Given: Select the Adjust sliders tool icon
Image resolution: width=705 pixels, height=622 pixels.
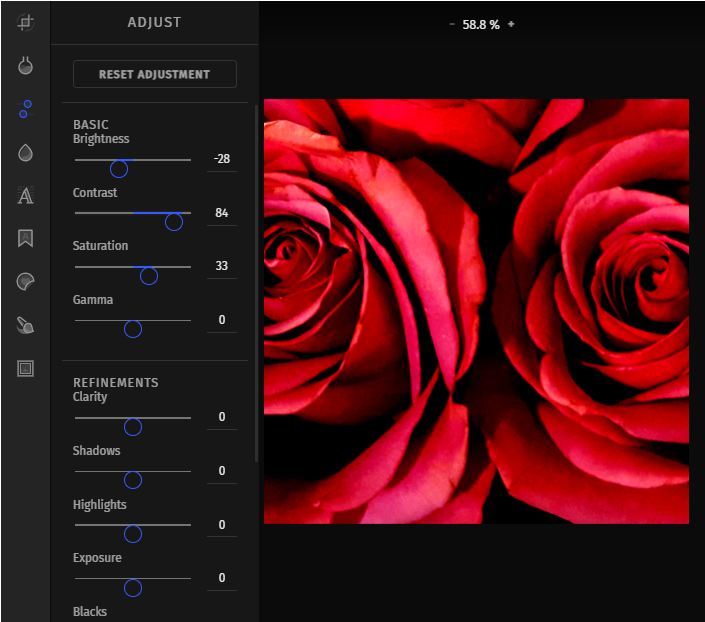Looking at the screenshot, I should pos(25,109).
